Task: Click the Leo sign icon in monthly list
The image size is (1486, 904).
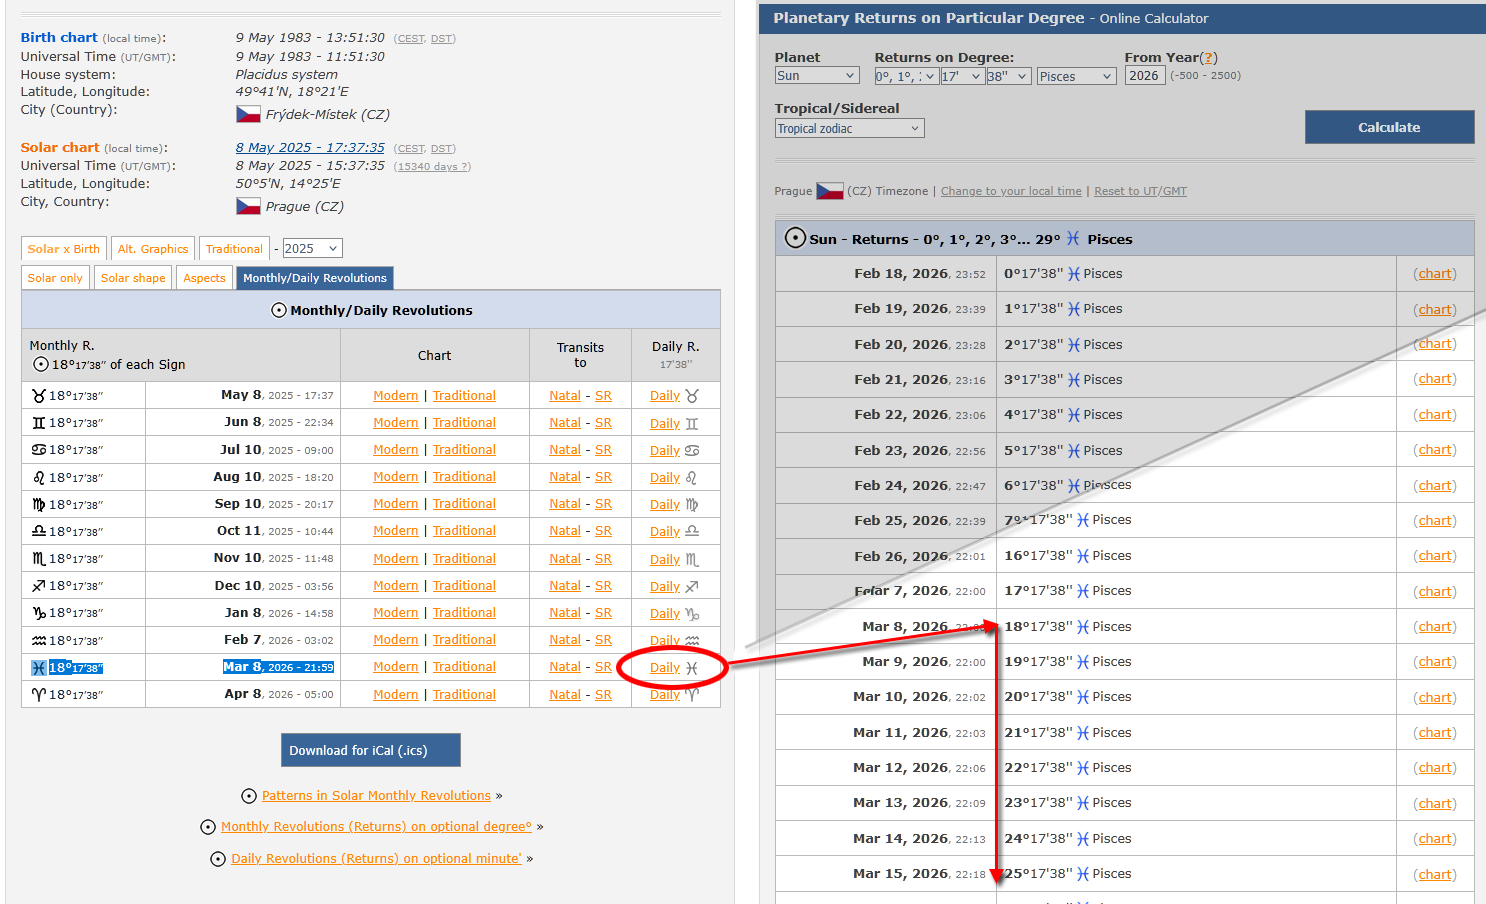Action: point(39,478)
